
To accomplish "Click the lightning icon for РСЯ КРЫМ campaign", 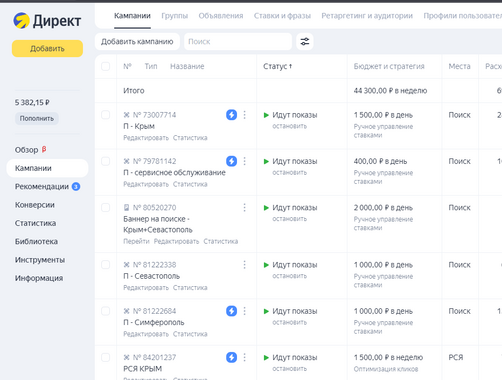I will point(231,357).
